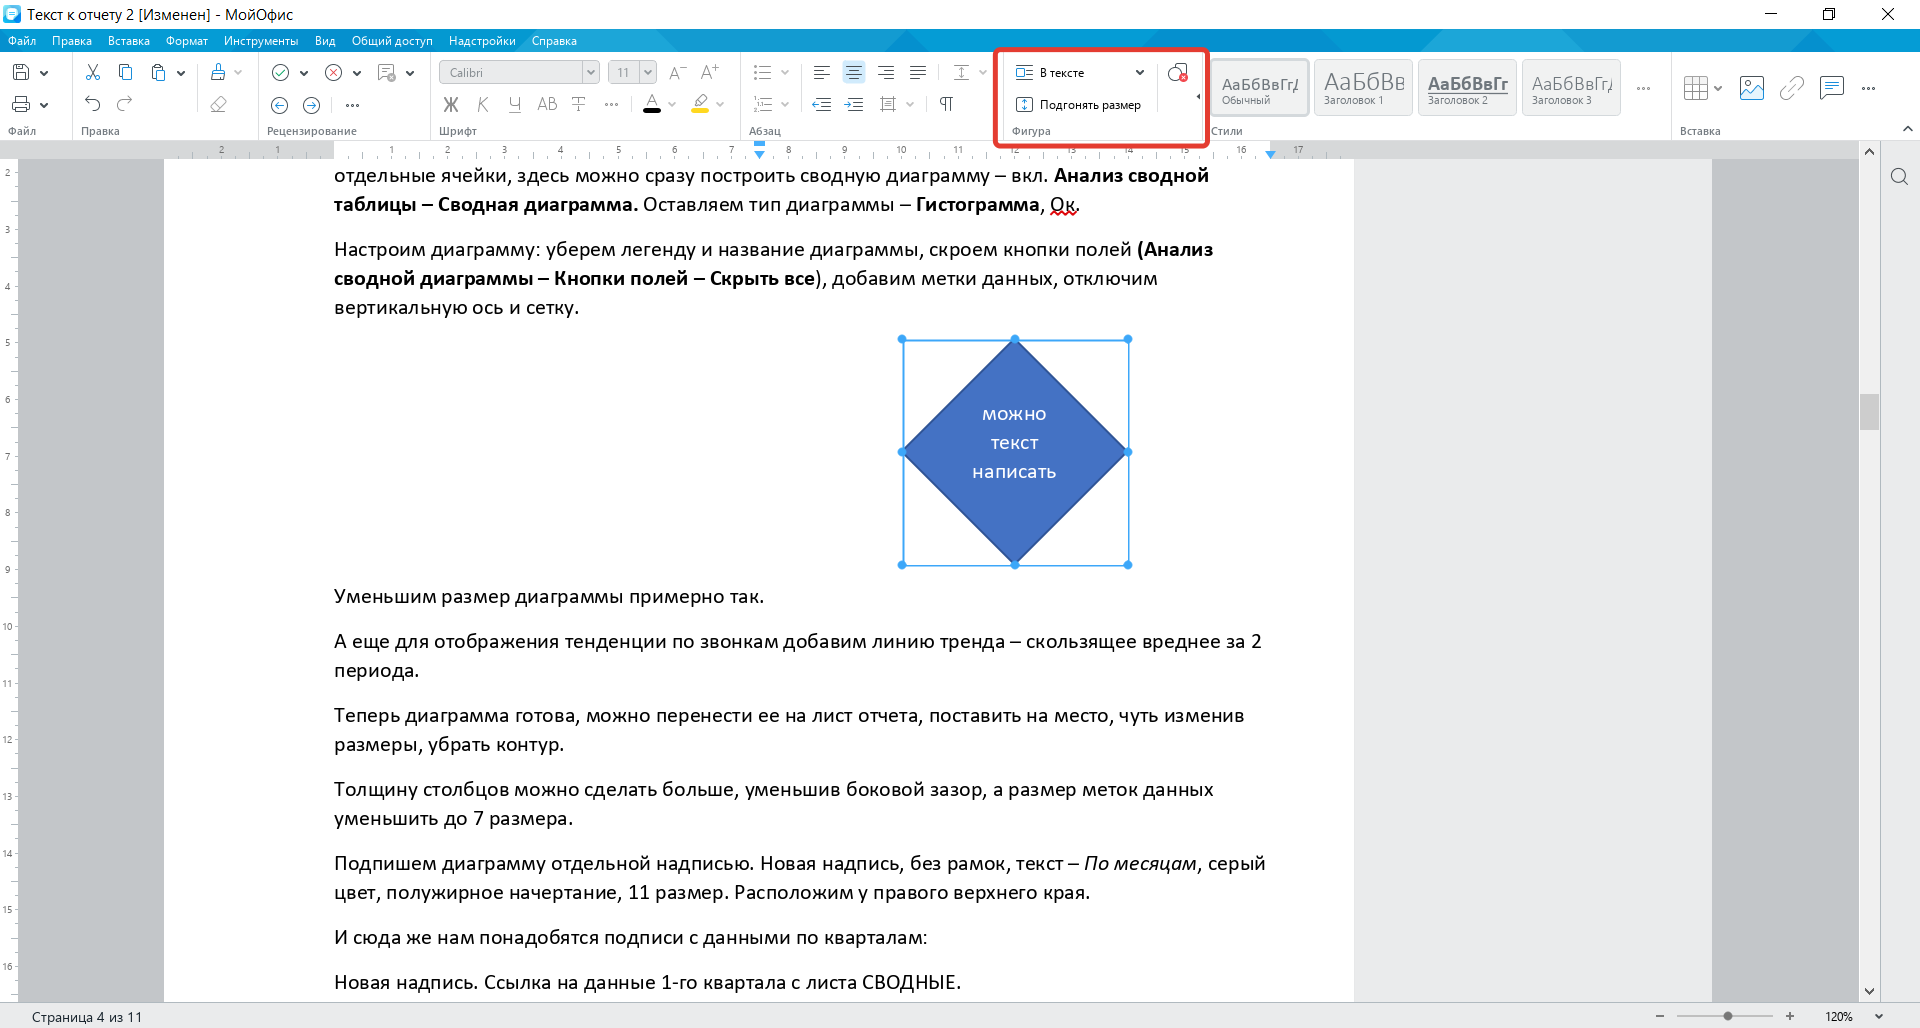Screen dimensions: 1920x1028
Task: Click the delete comment icon in Рецензирование
Action: coord(387,72)
